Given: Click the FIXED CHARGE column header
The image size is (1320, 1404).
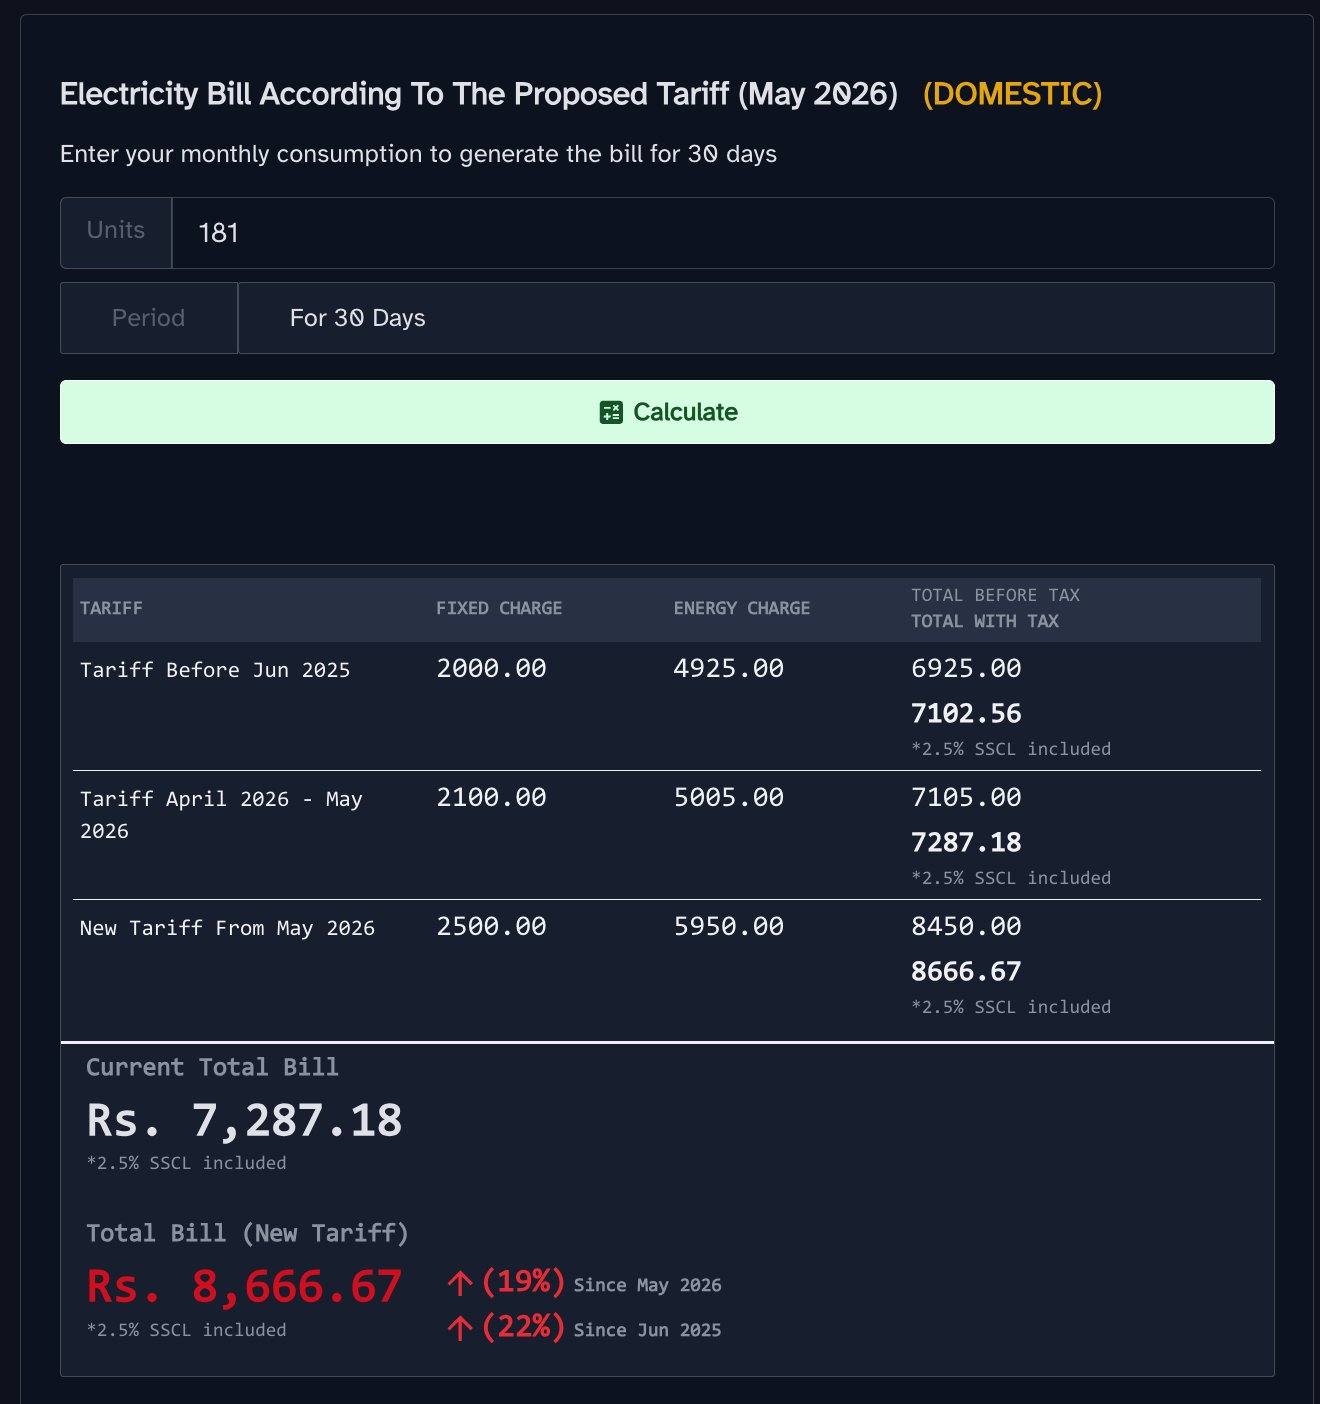Looking at the screenshot, I should coord(499,608).
